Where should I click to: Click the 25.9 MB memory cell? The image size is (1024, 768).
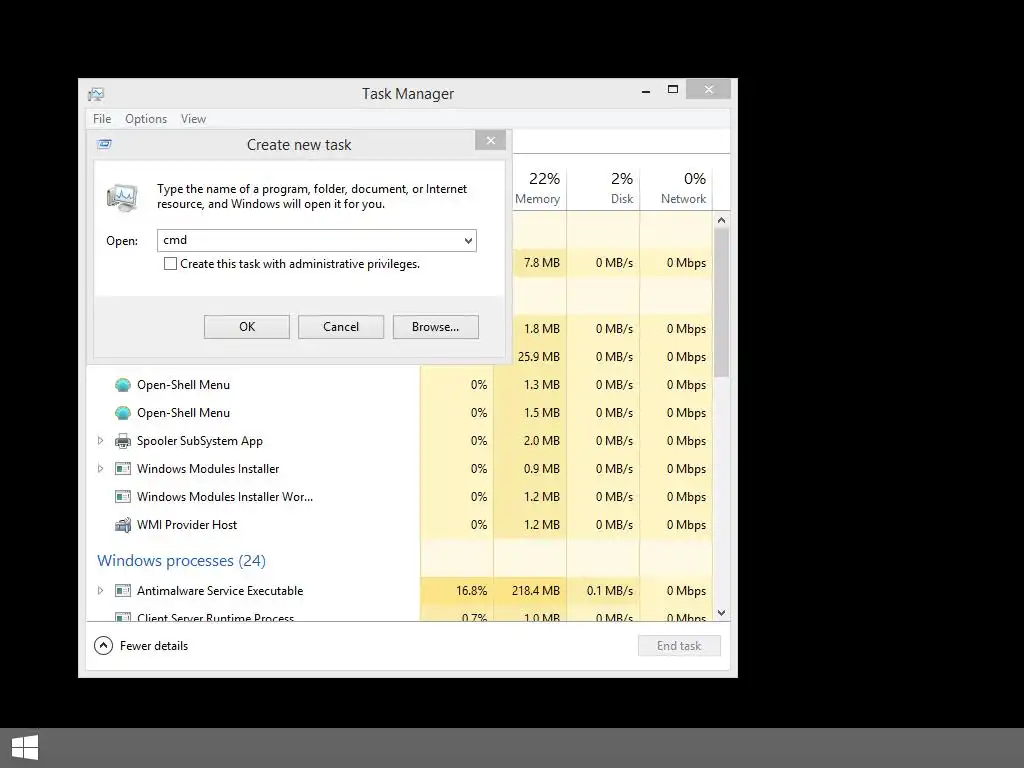539,357
